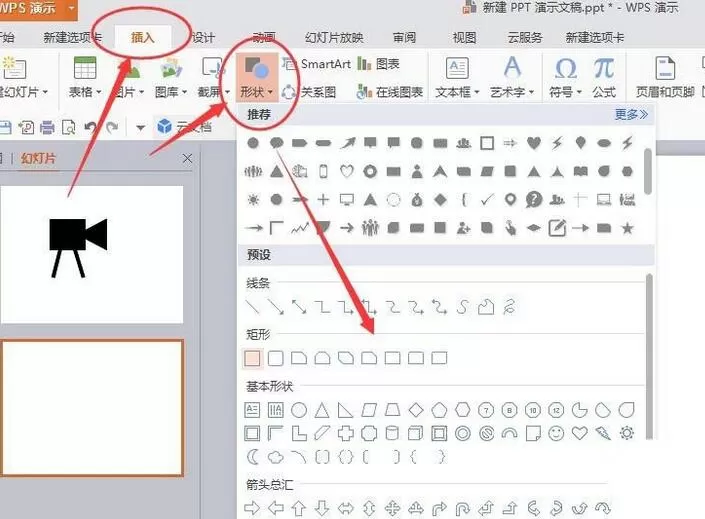The image size is (705, 519).
Task: Click the print icon in quick toolbar
Action: [x=47, y=128]
